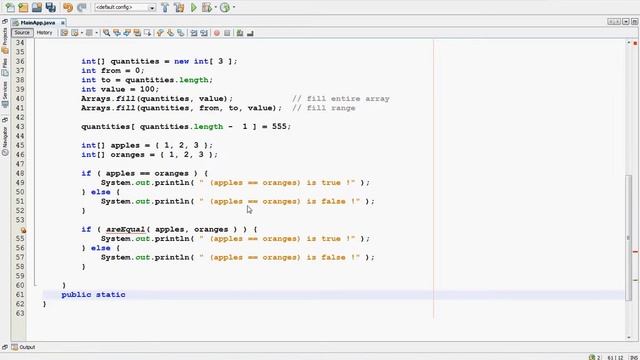Viewport: 640px width, 360px height.
Task: Open Back history dropdown arrow
Action: pos(82,33)
